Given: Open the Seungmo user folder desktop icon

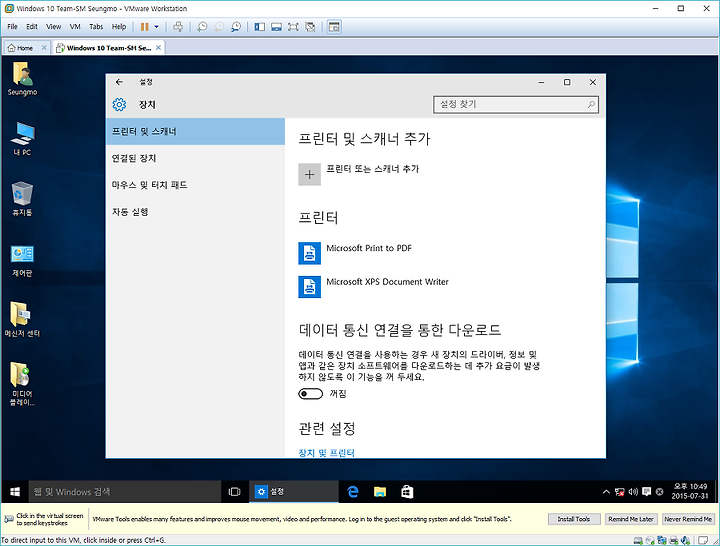Looking at the screenshot, I should coord(22,79).
